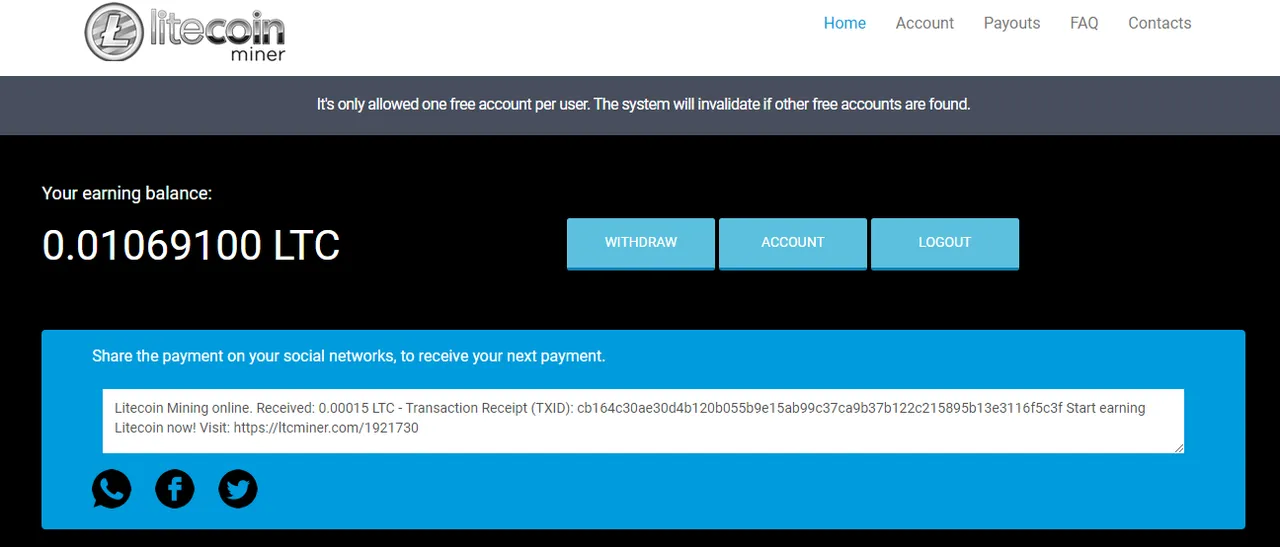
Task: Share payment via Twitter icon
Action: [x=238, y=489]
